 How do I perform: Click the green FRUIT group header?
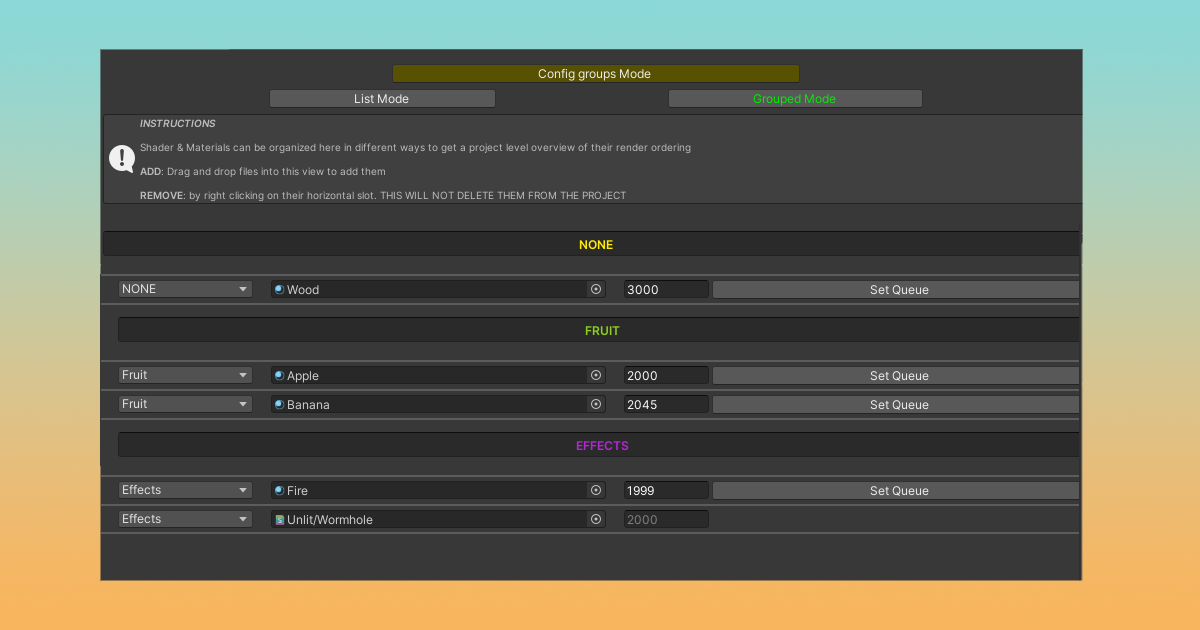coord(599,330)
